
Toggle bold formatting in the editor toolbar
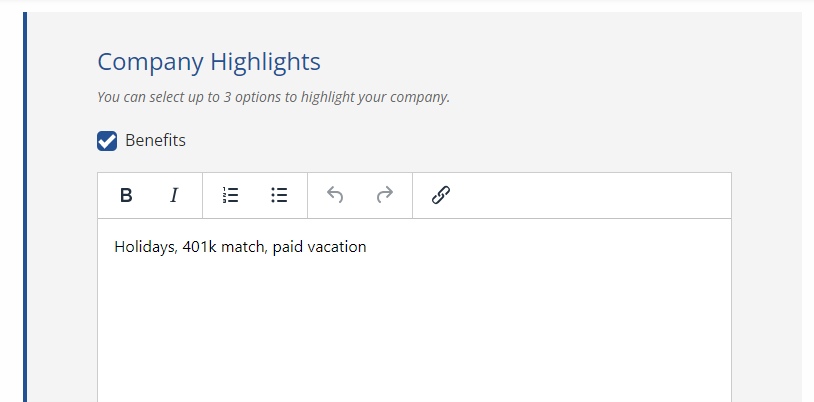(x=126, y=195)
